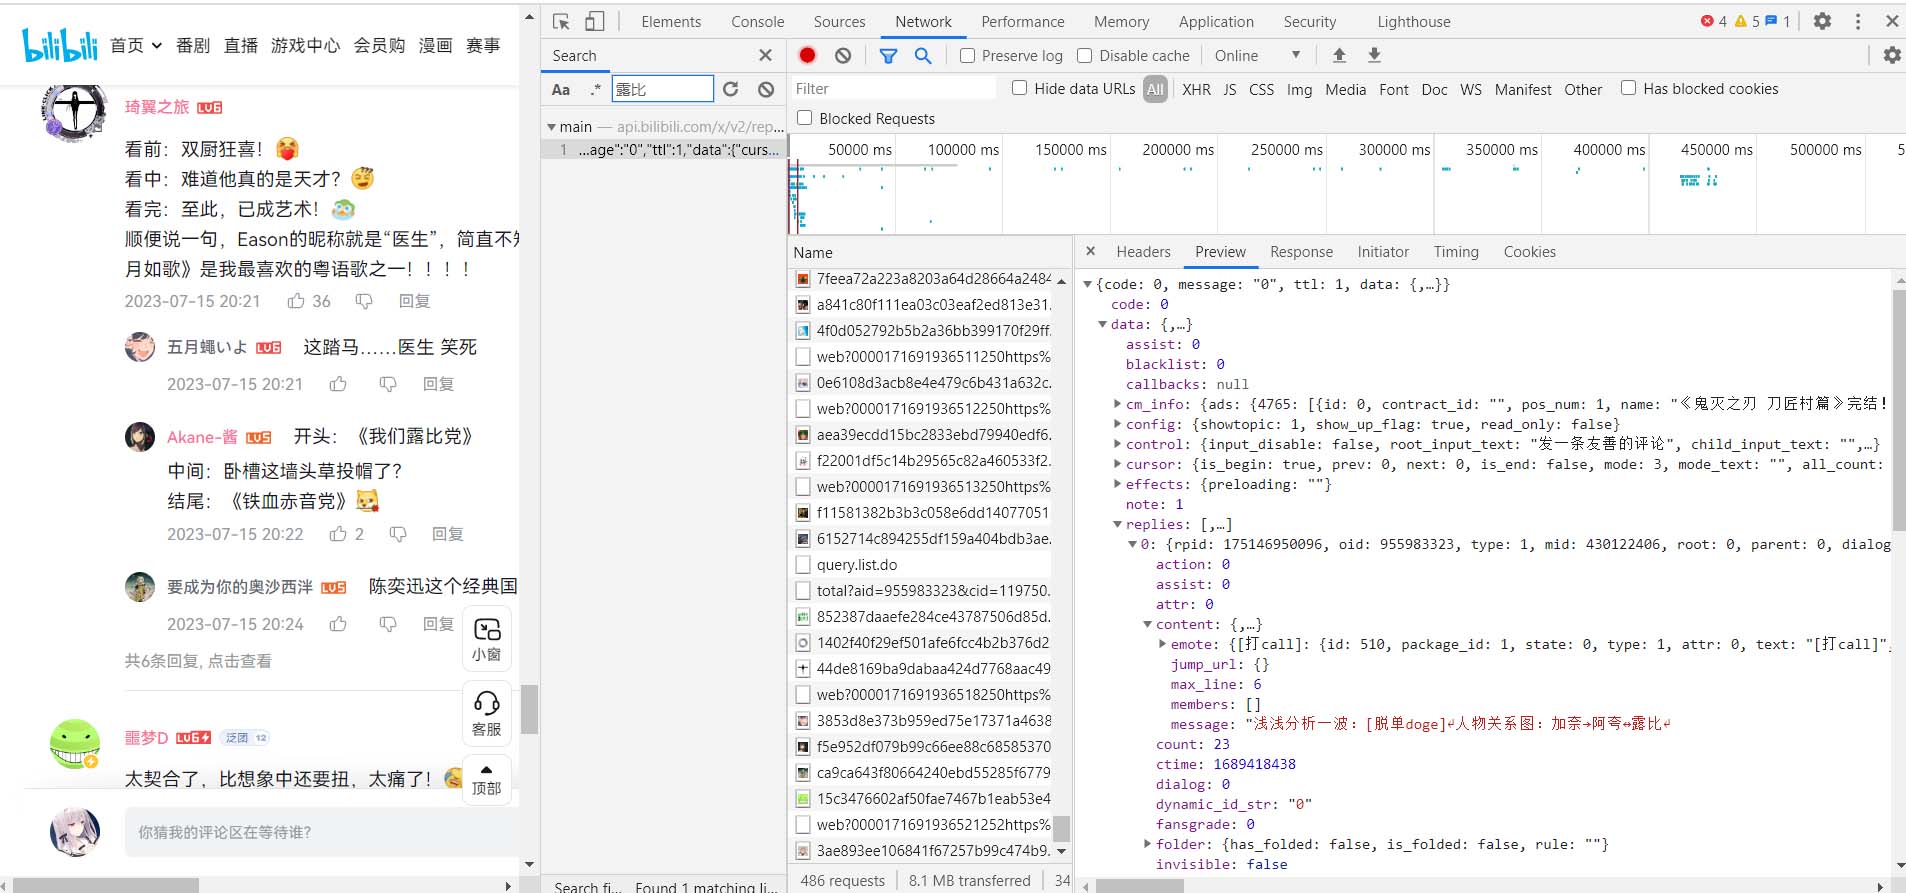Enable the Preserve log checkbox
The width and height of the screenshot is (1906, 893).
[968, 56]
